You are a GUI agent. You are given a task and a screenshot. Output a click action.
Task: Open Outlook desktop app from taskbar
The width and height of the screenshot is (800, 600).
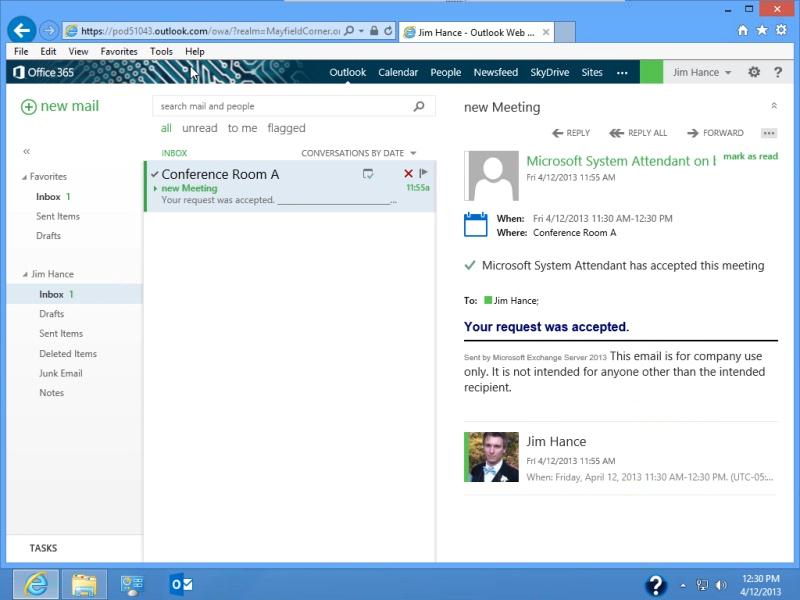tap(180, 585)
